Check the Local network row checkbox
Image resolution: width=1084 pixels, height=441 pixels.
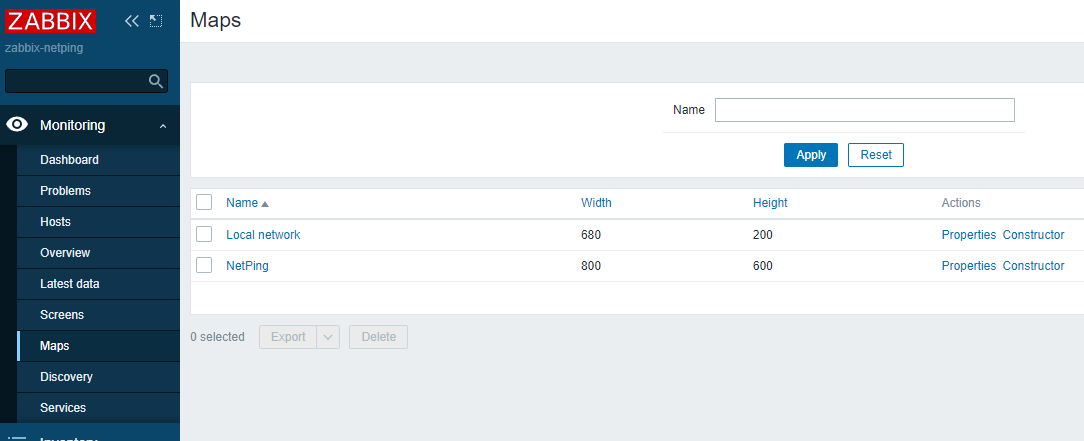(204, 234)
